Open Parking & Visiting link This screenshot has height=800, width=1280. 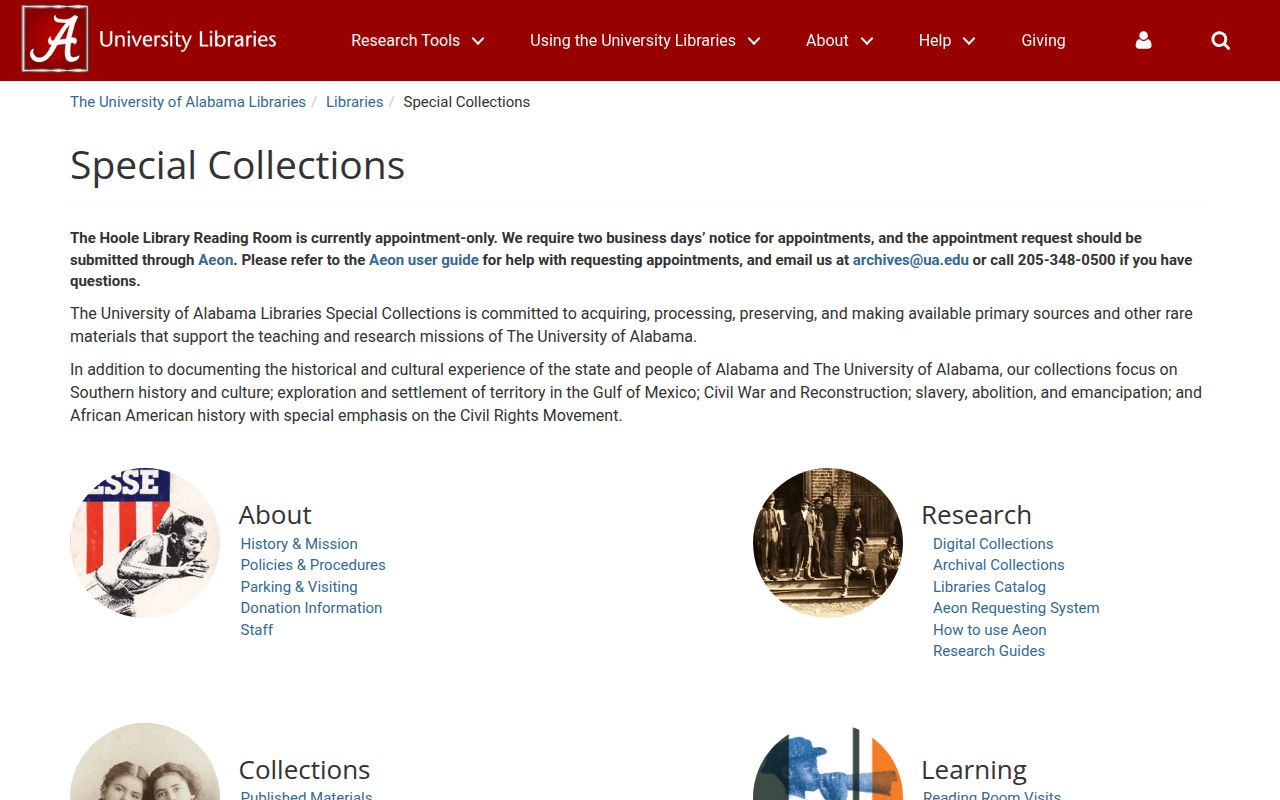pyautogui.click(x=299, y=587)
